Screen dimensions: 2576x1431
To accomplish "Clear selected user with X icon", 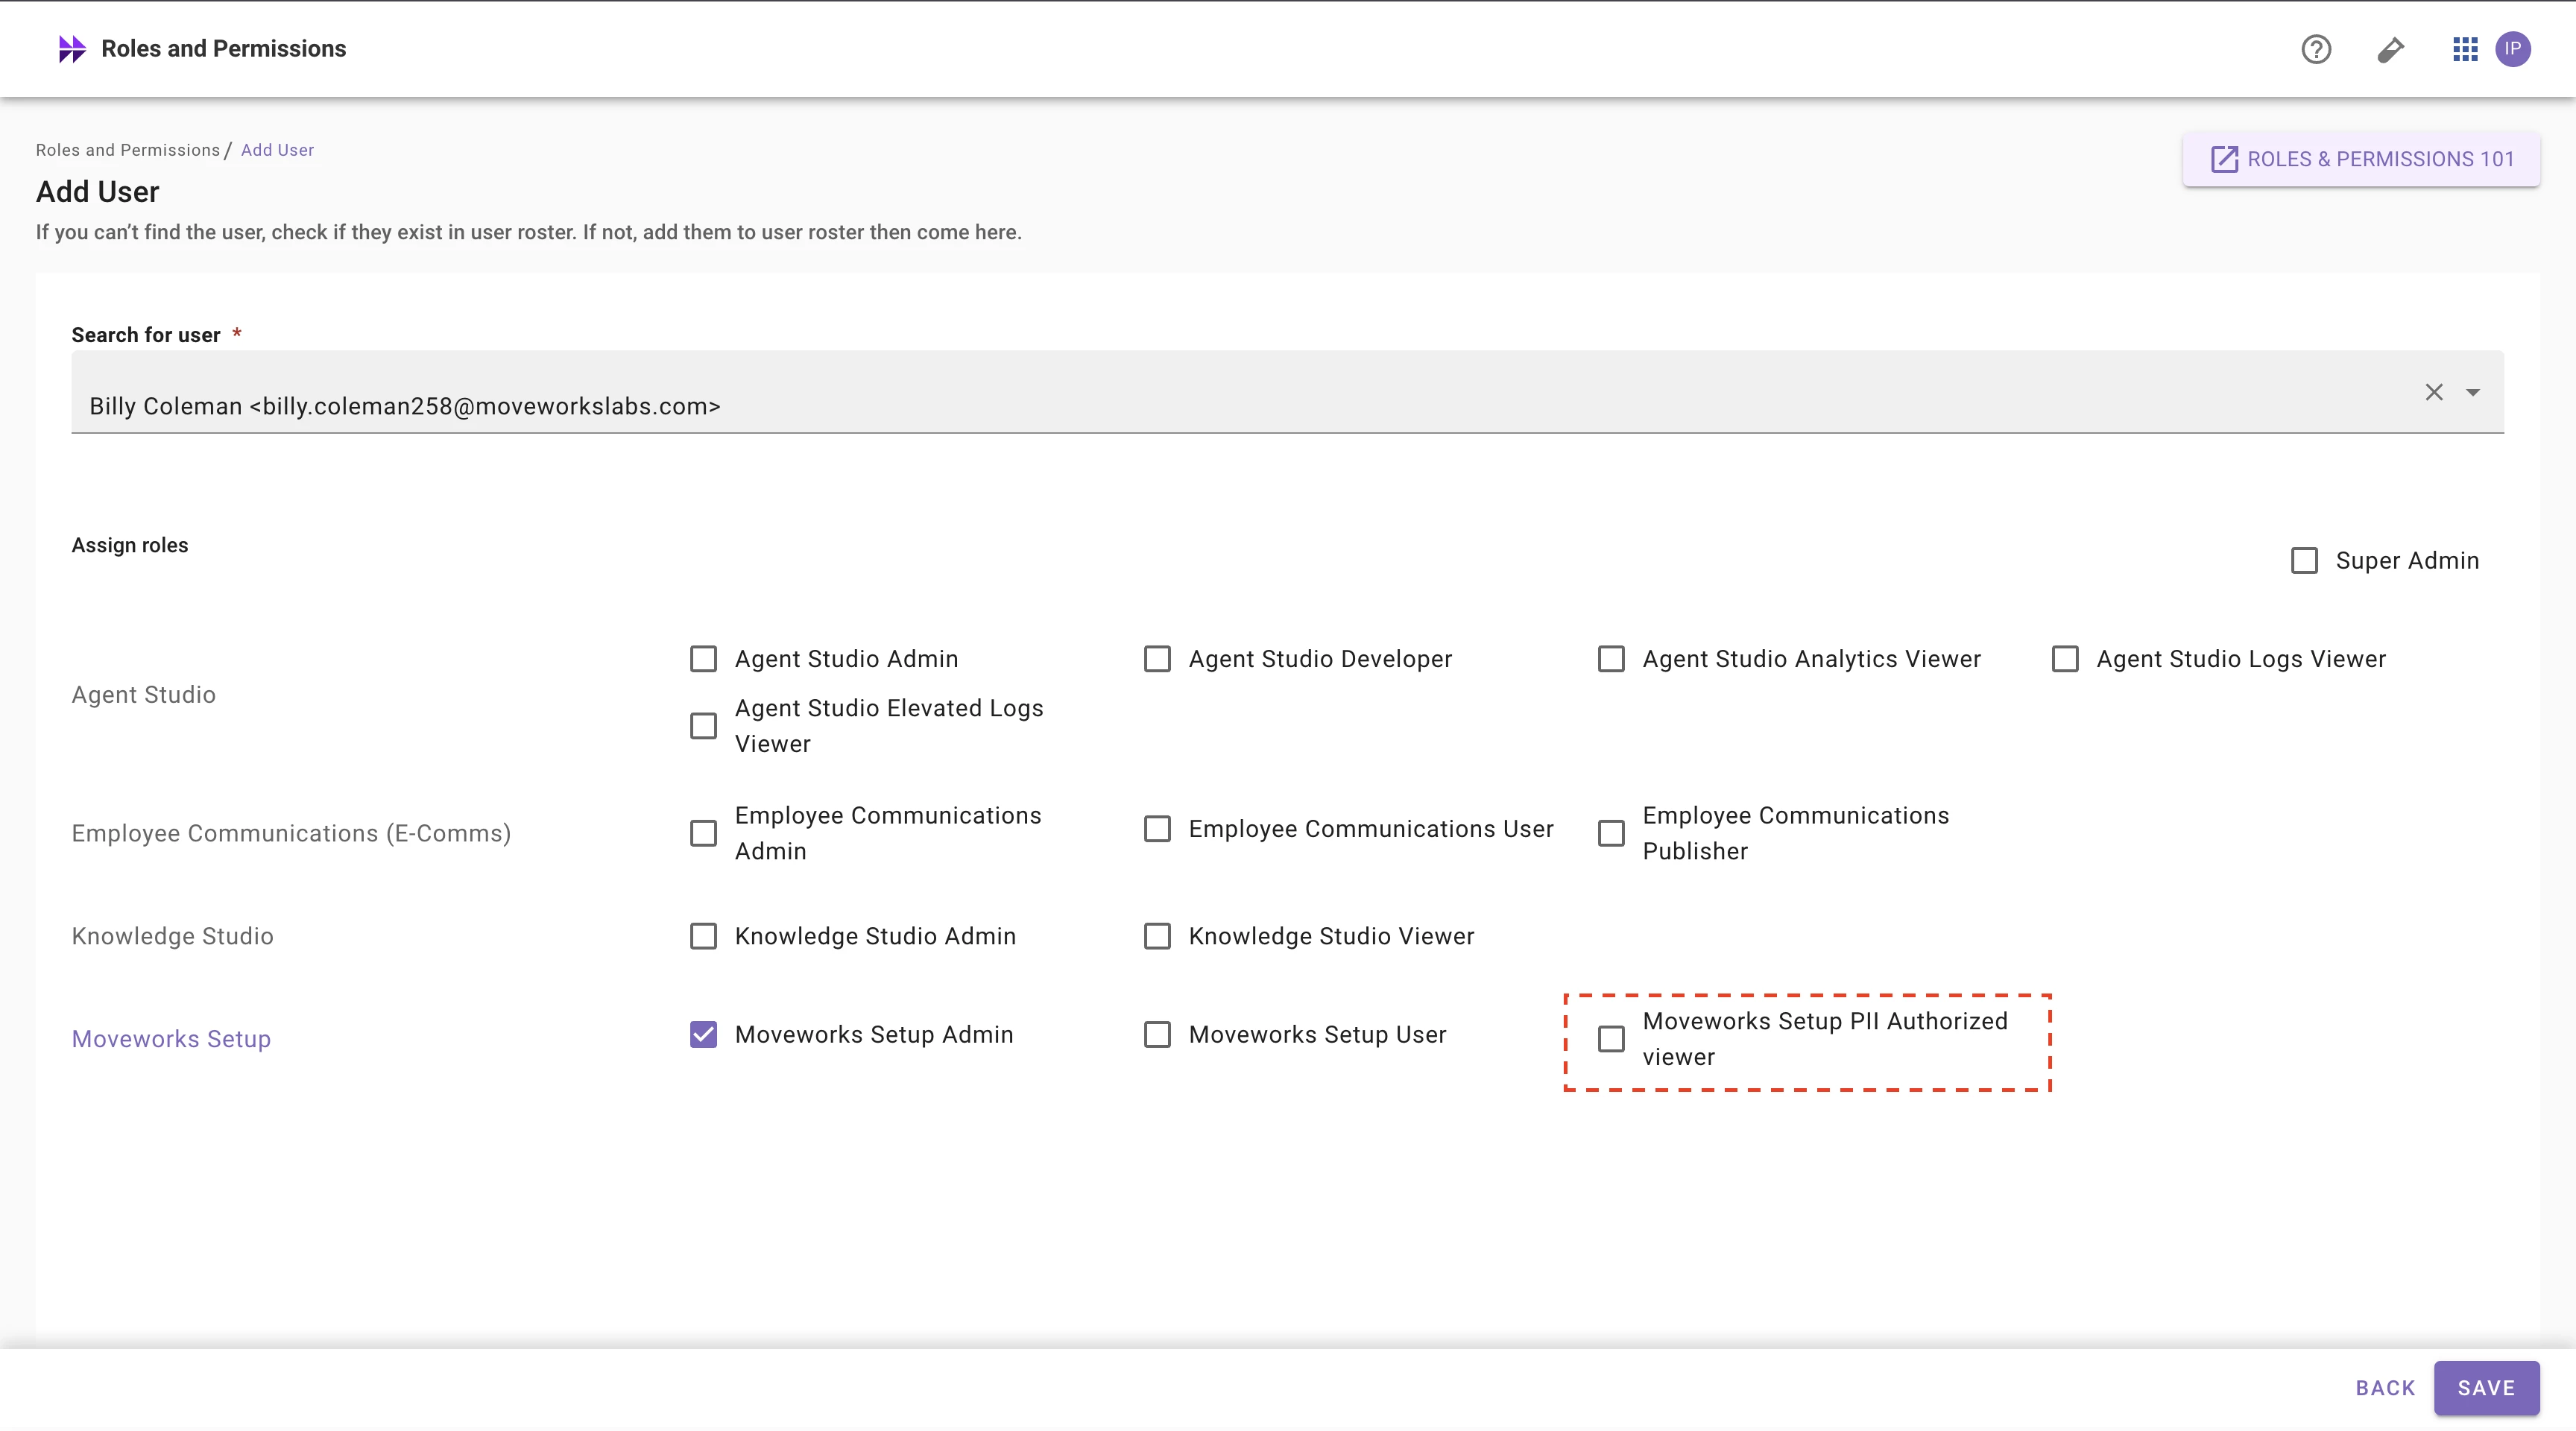I will tap(2434, 392).
